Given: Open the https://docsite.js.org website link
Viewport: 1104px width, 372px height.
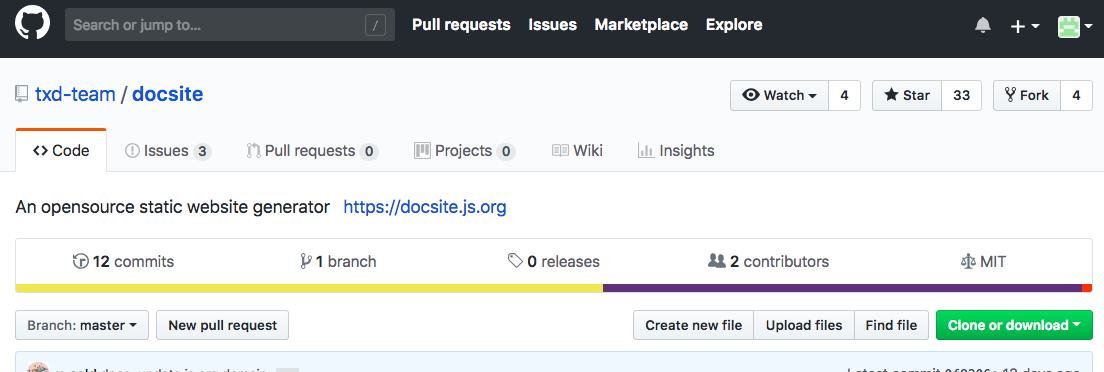Looking at the screenshot, I should point(425,208).
